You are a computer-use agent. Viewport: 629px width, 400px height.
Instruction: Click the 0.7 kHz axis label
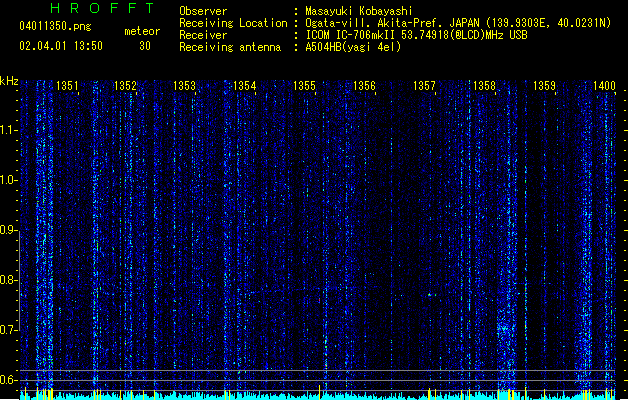tap(8, 330)
